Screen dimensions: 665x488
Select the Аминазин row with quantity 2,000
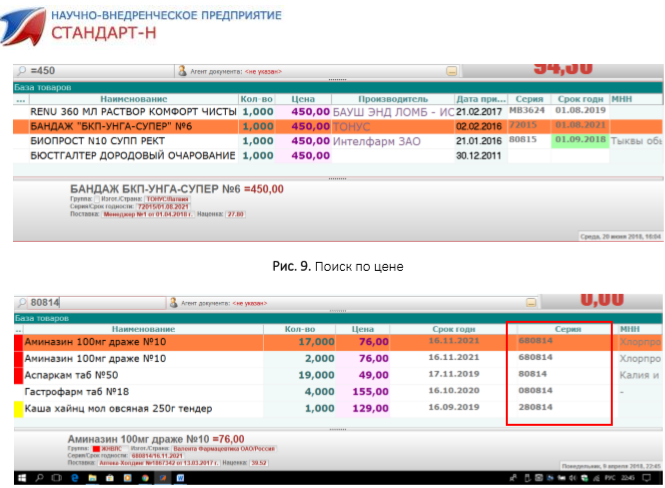(x=338, y=359)
